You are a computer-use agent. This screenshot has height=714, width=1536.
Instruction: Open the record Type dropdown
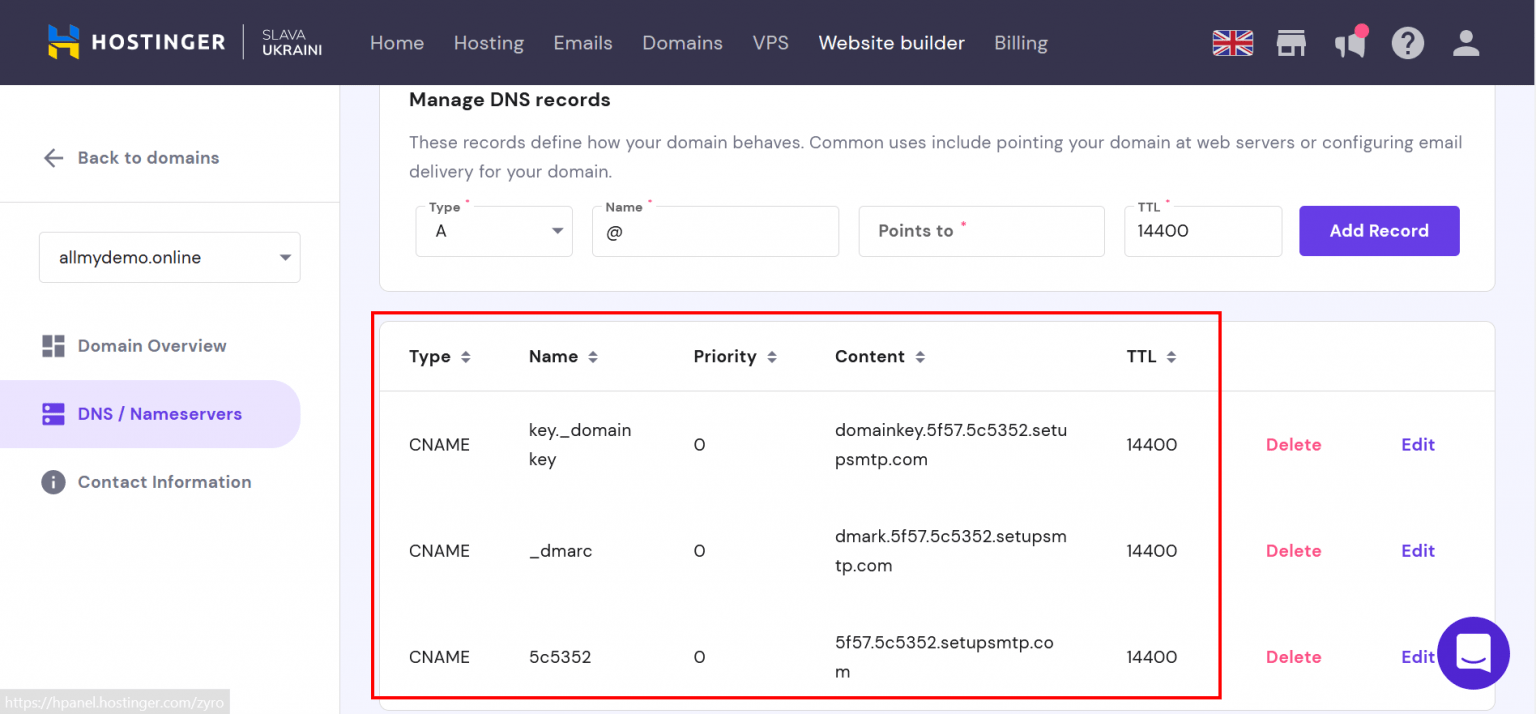[494, 231]
